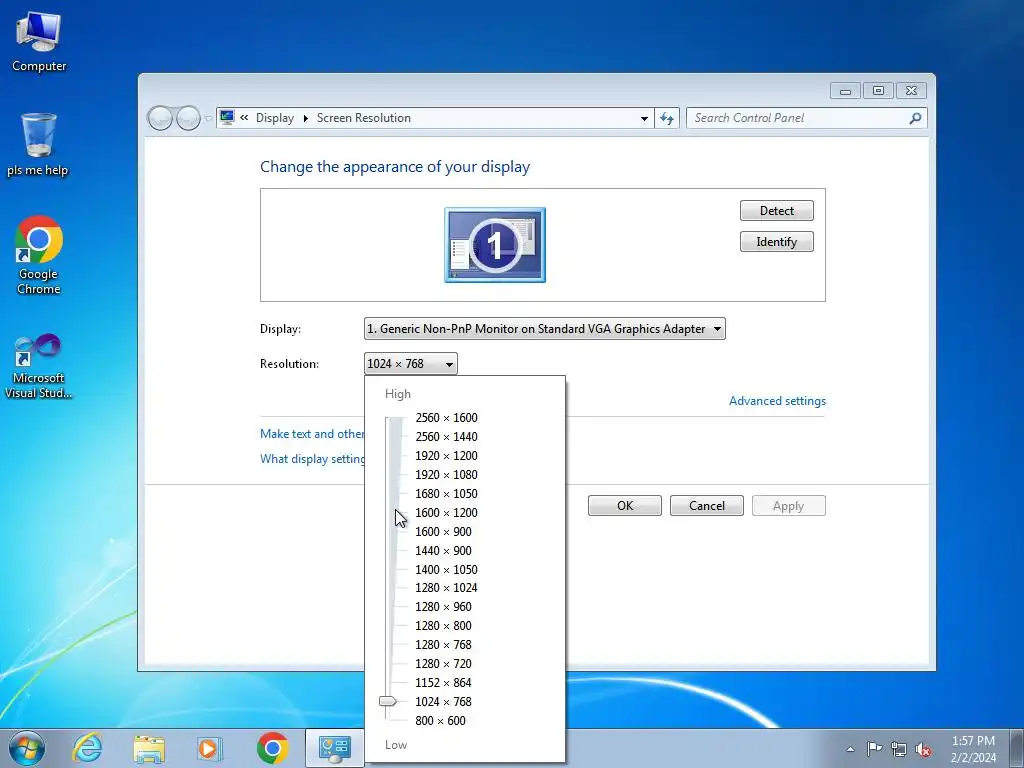
Task: Go to Display in the breadcrumb
Action: [275, 118]
